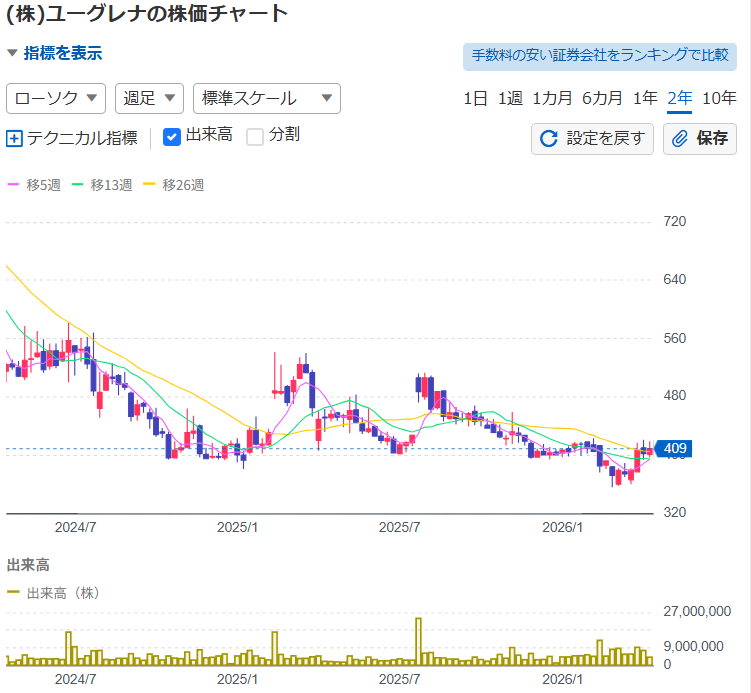Uncheck the 出来高 volume checkbox
751x693 pixels.
point(171,136)
